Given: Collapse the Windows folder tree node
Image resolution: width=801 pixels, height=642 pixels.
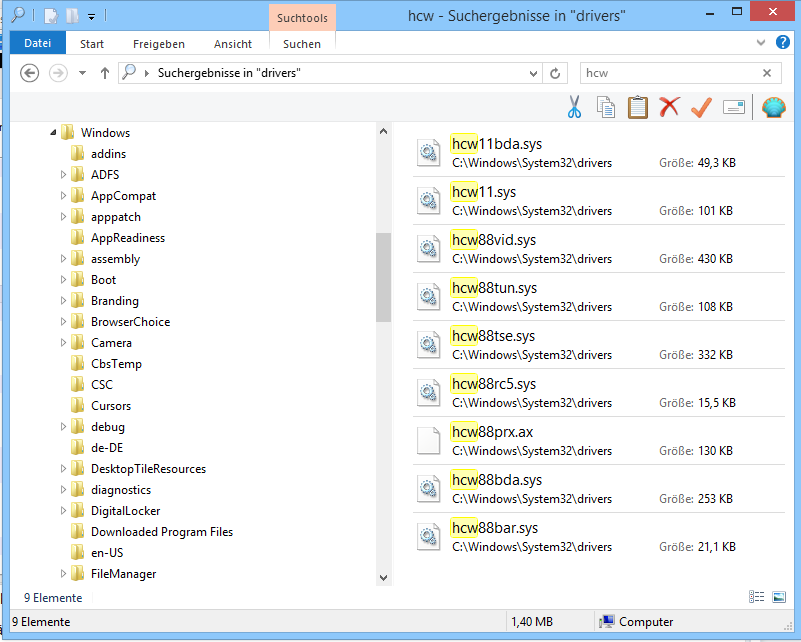Looking at the screenshot, I should click(54, 133).
